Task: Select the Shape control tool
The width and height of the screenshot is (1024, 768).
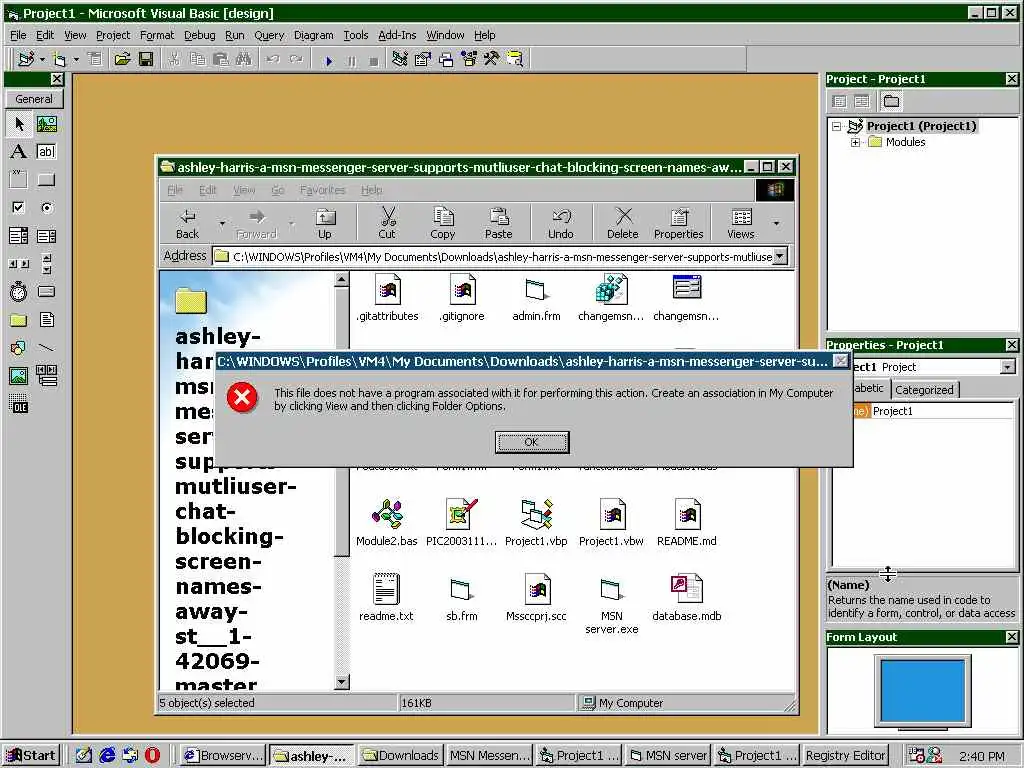Action: pos(19,347)
